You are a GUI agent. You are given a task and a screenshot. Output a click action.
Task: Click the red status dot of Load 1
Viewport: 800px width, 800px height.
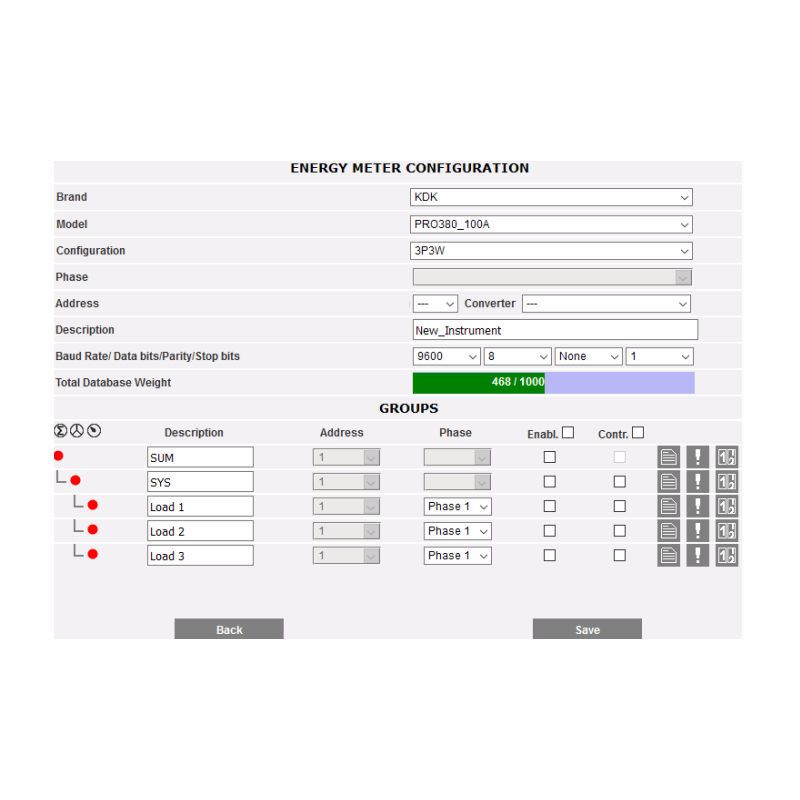pos(92,505)
